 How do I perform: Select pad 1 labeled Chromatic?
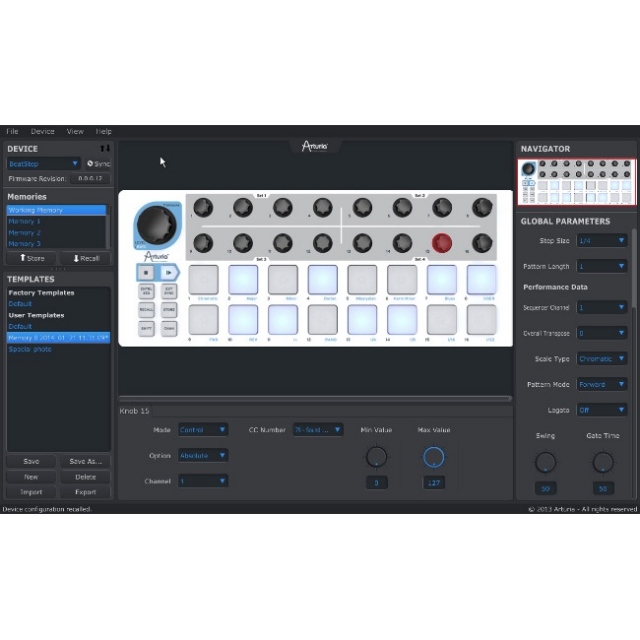tap(203, 280)
